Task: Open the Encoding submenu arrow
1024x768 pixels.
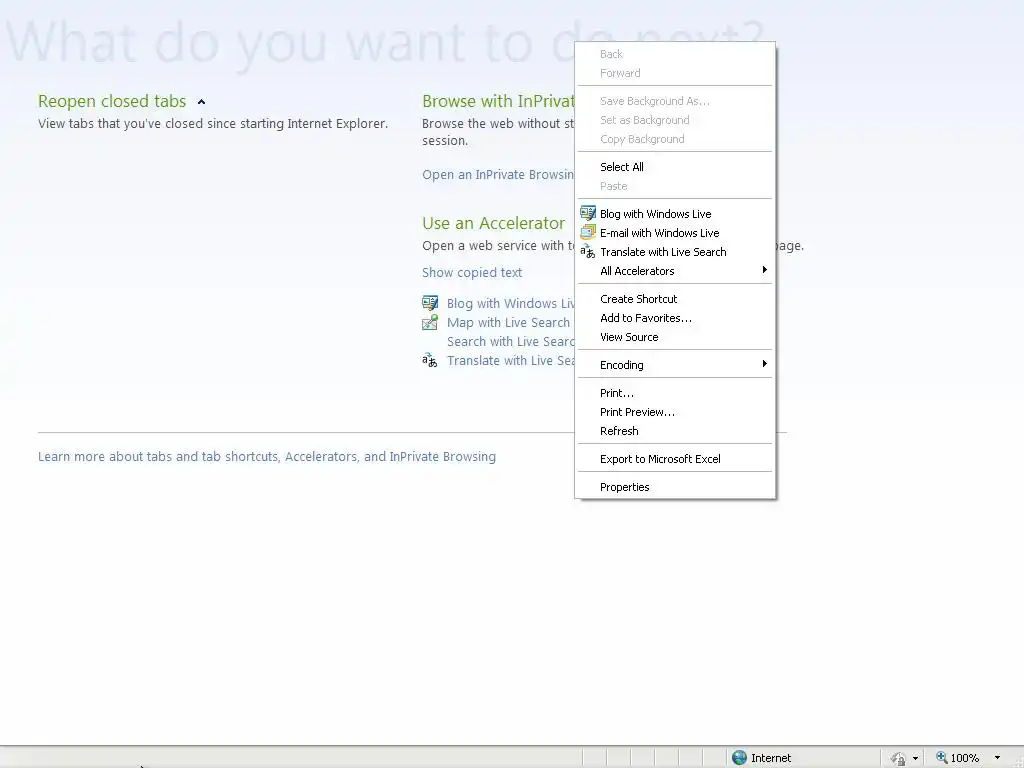Action: [x=764, y=364]
